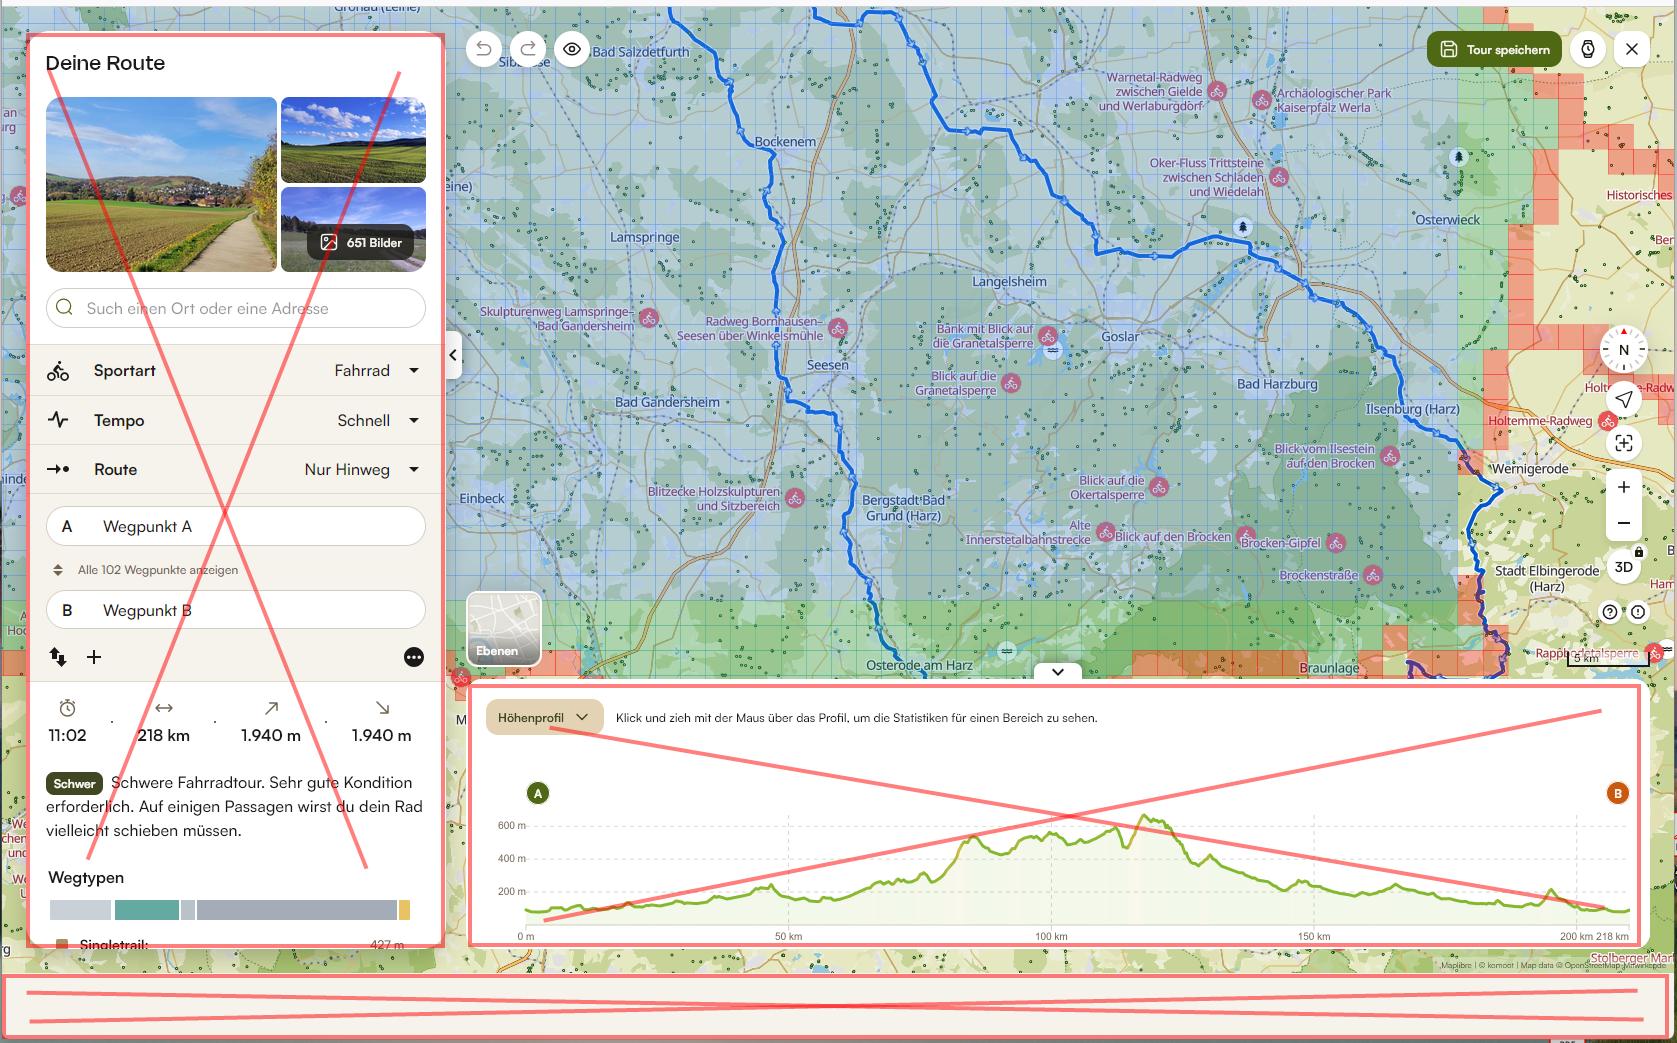Open the Höhenprofil dropdown
This screenshot has width=1677, height=1043.
[543, 717]
